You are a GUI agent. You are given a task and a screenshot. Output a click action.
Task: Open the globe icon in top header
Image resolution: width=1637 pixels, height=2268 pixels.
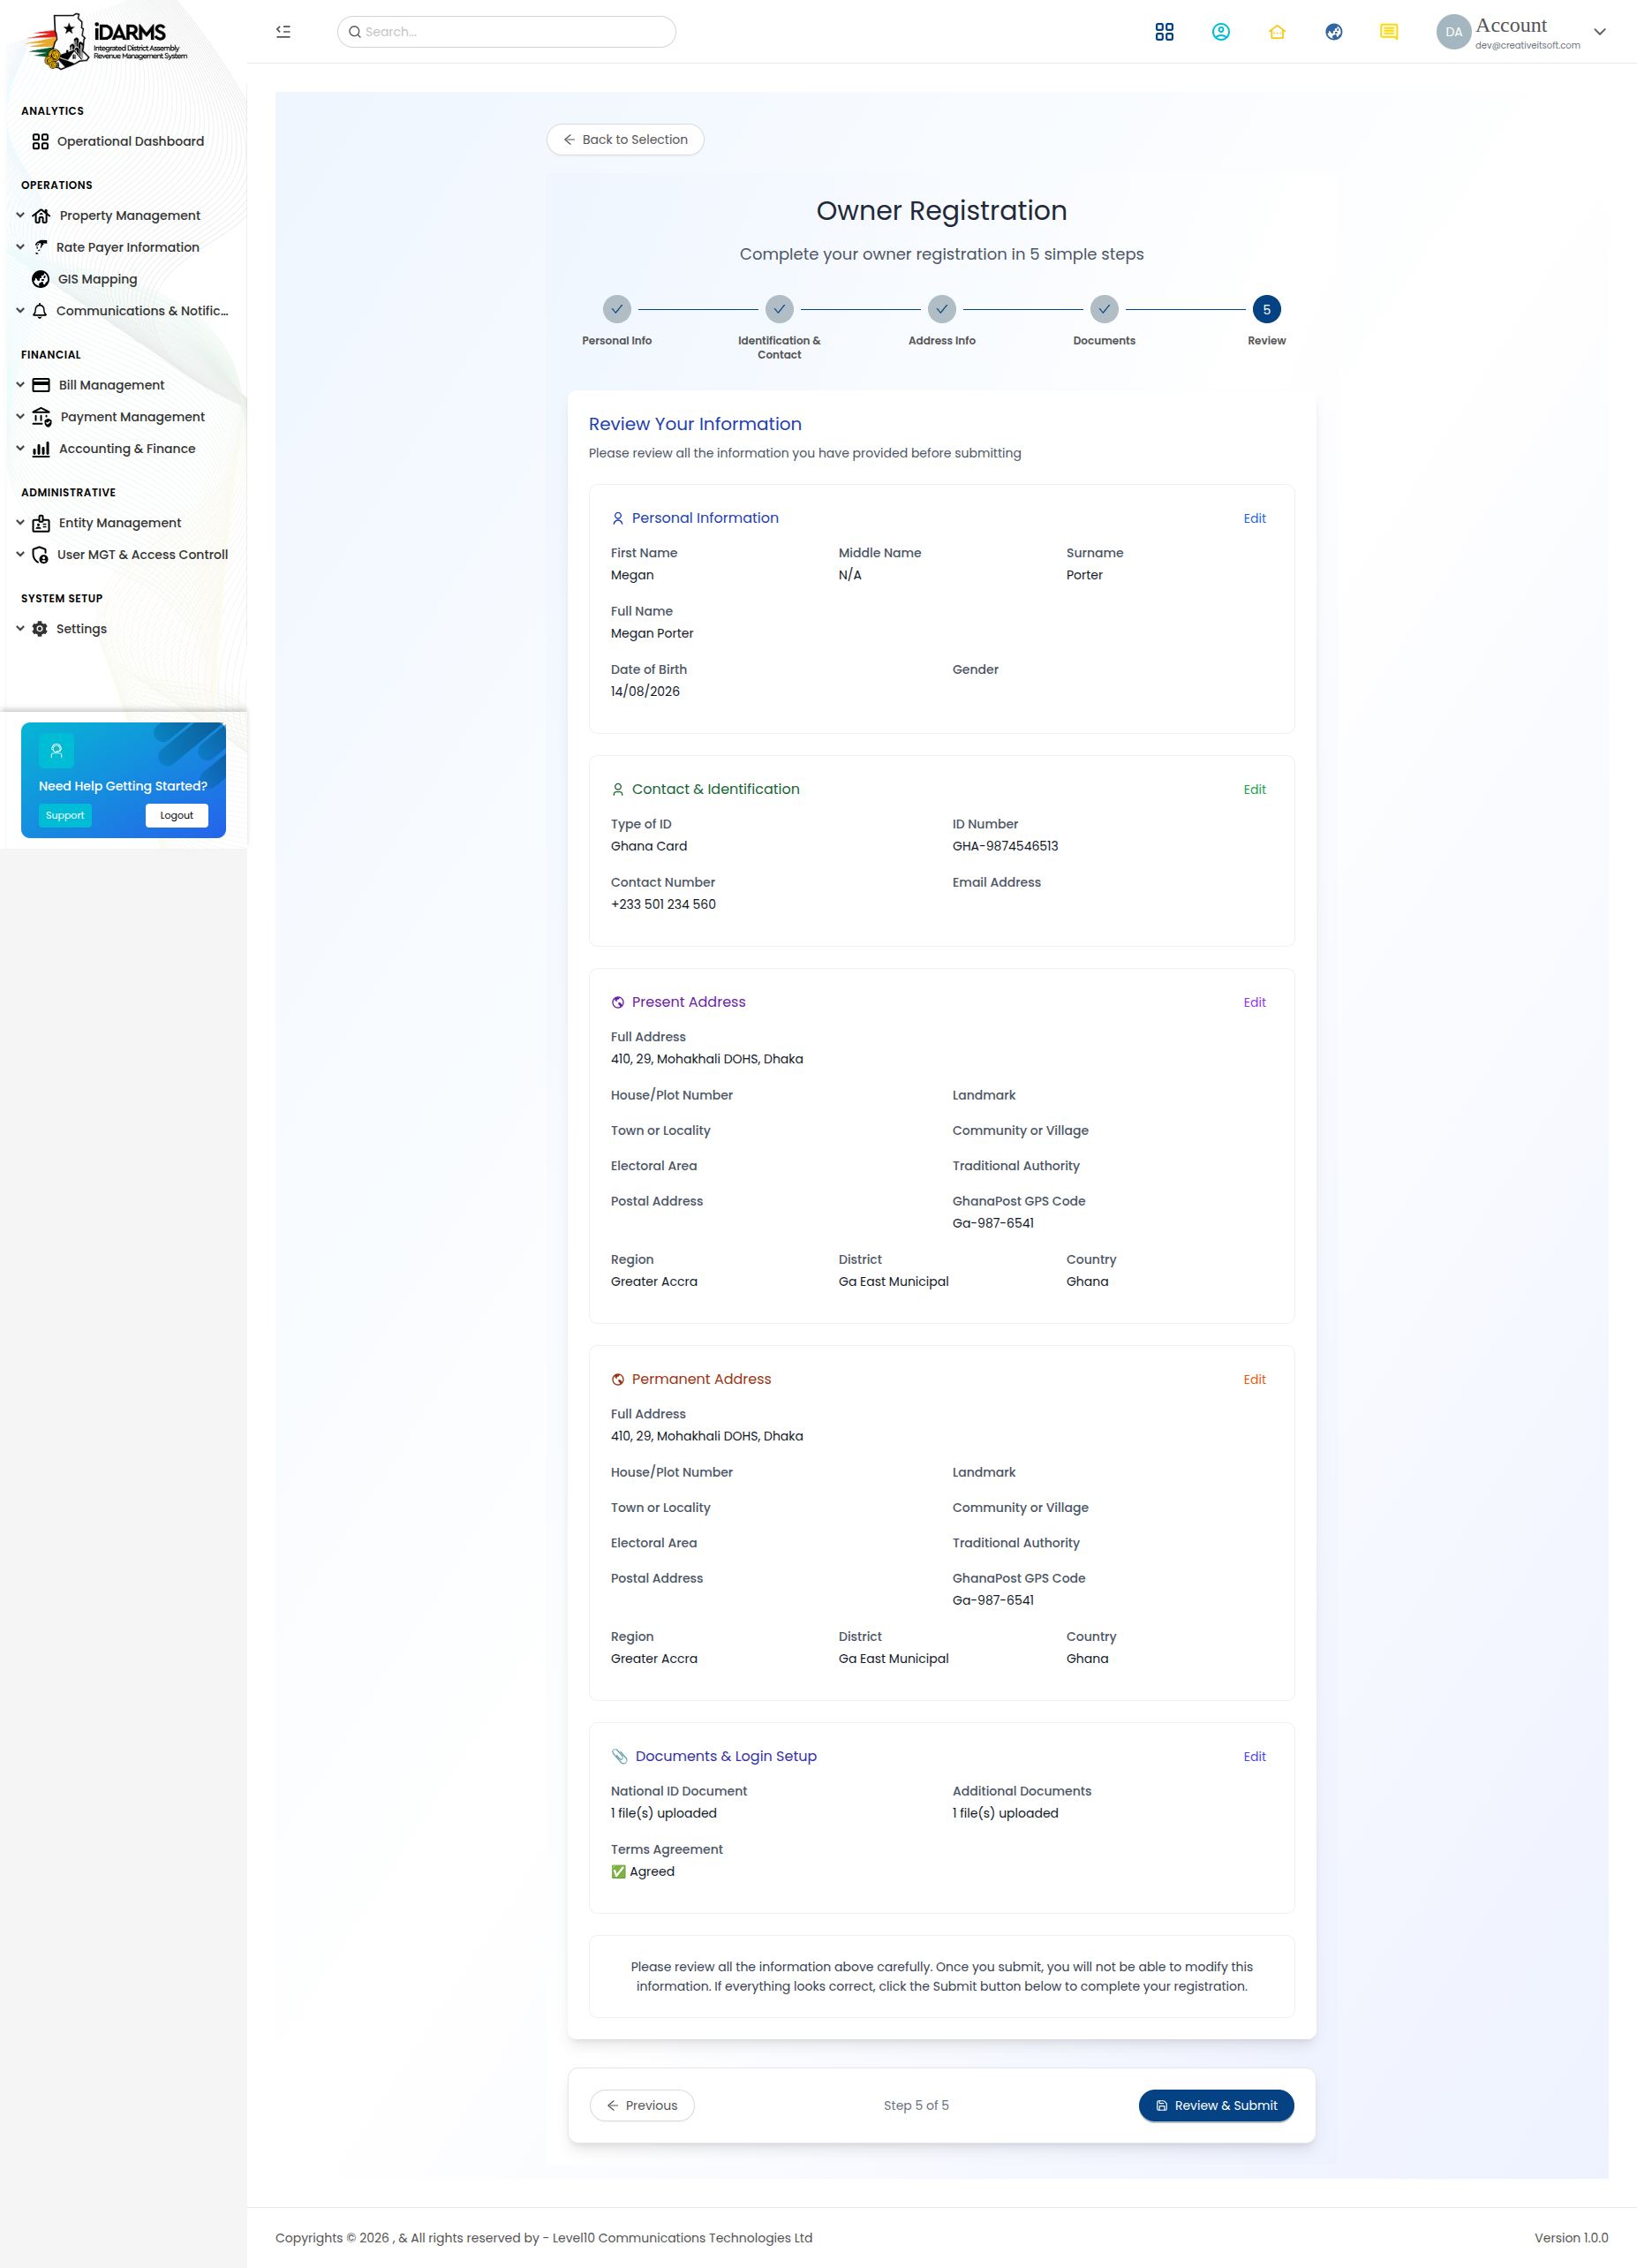[x=1333, y=32]
